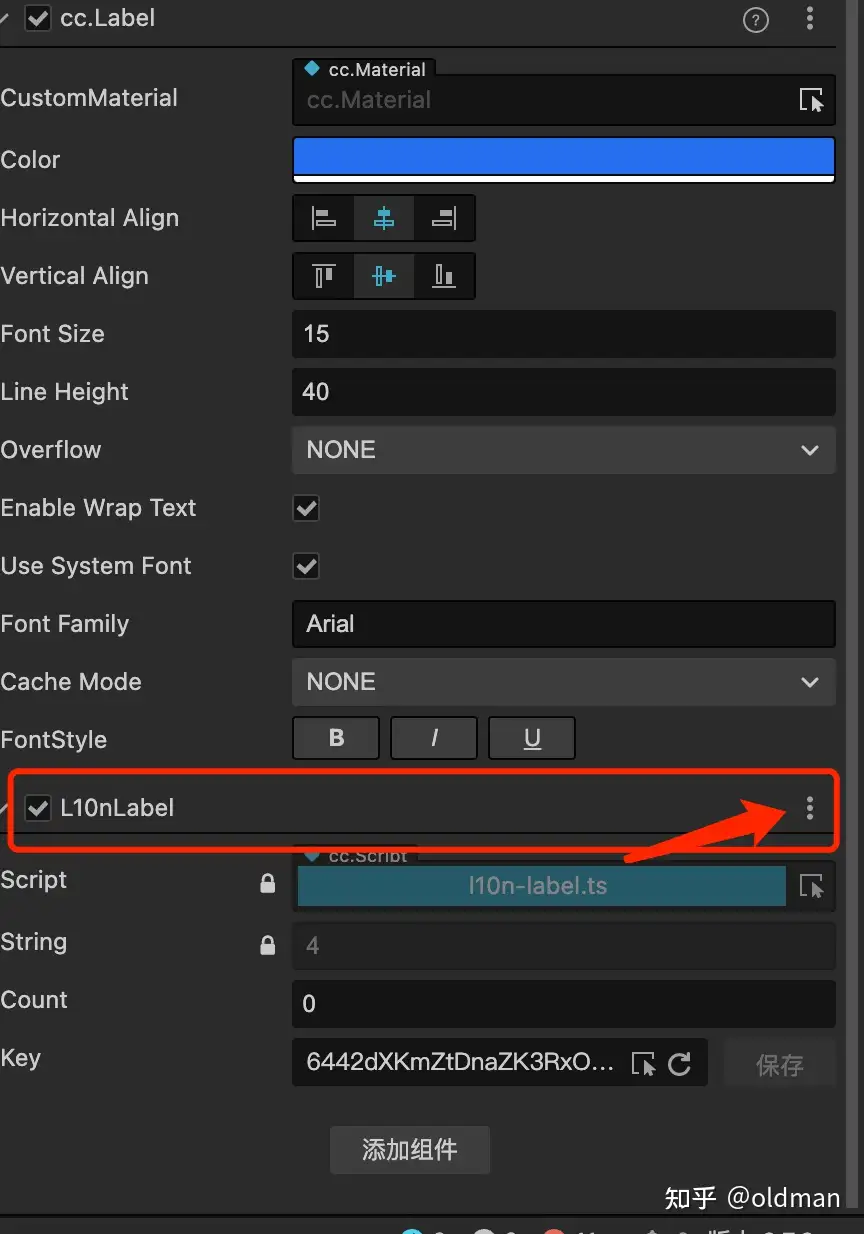Uncheck Use System Font

coord(306,566)
